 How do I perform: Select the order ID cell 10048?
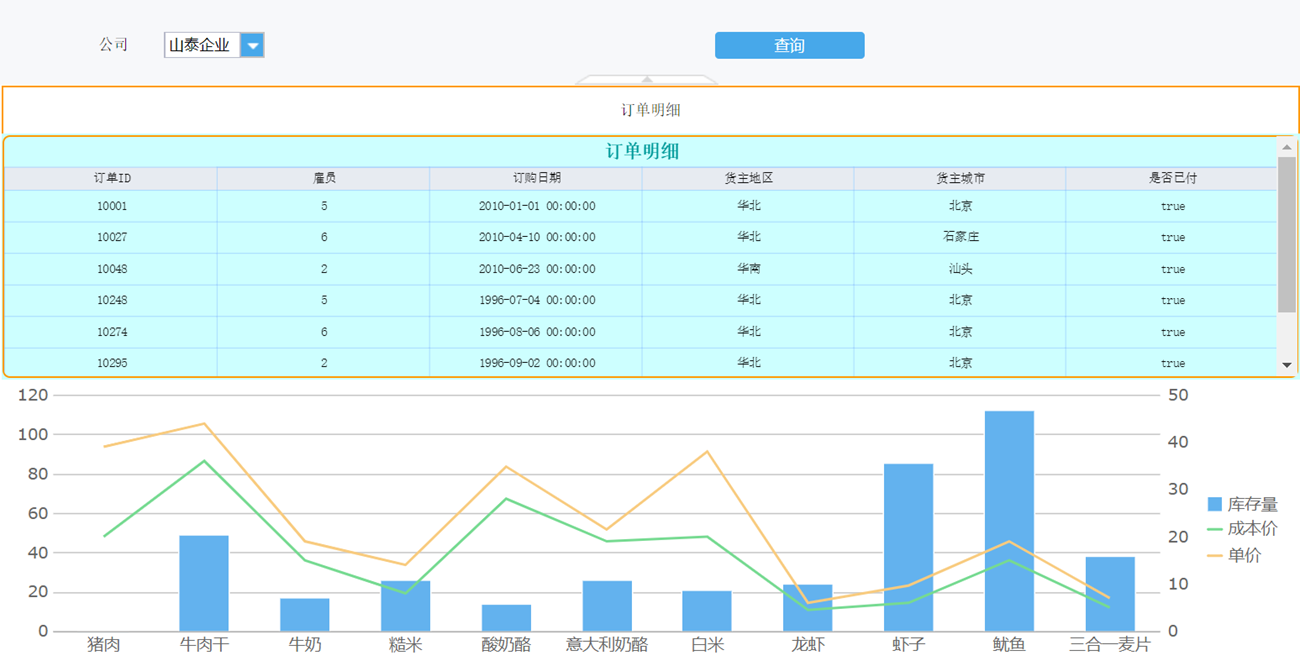pyautogui.click(x=112, y=269)
